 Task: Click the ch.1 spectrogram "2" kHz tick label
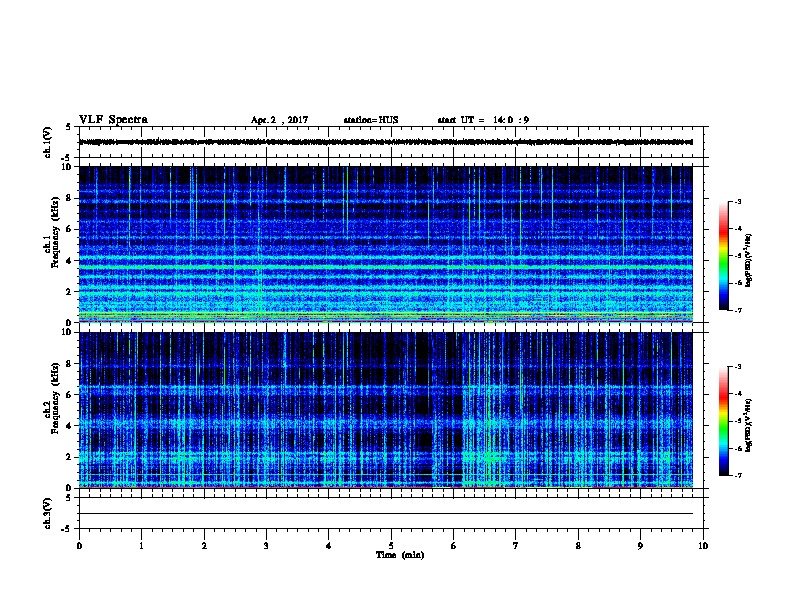coord(69,292)
